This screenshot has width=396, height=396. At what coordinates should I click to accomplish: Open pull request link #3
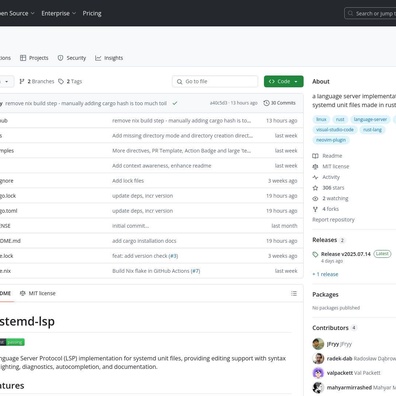(x=173, y=256)
